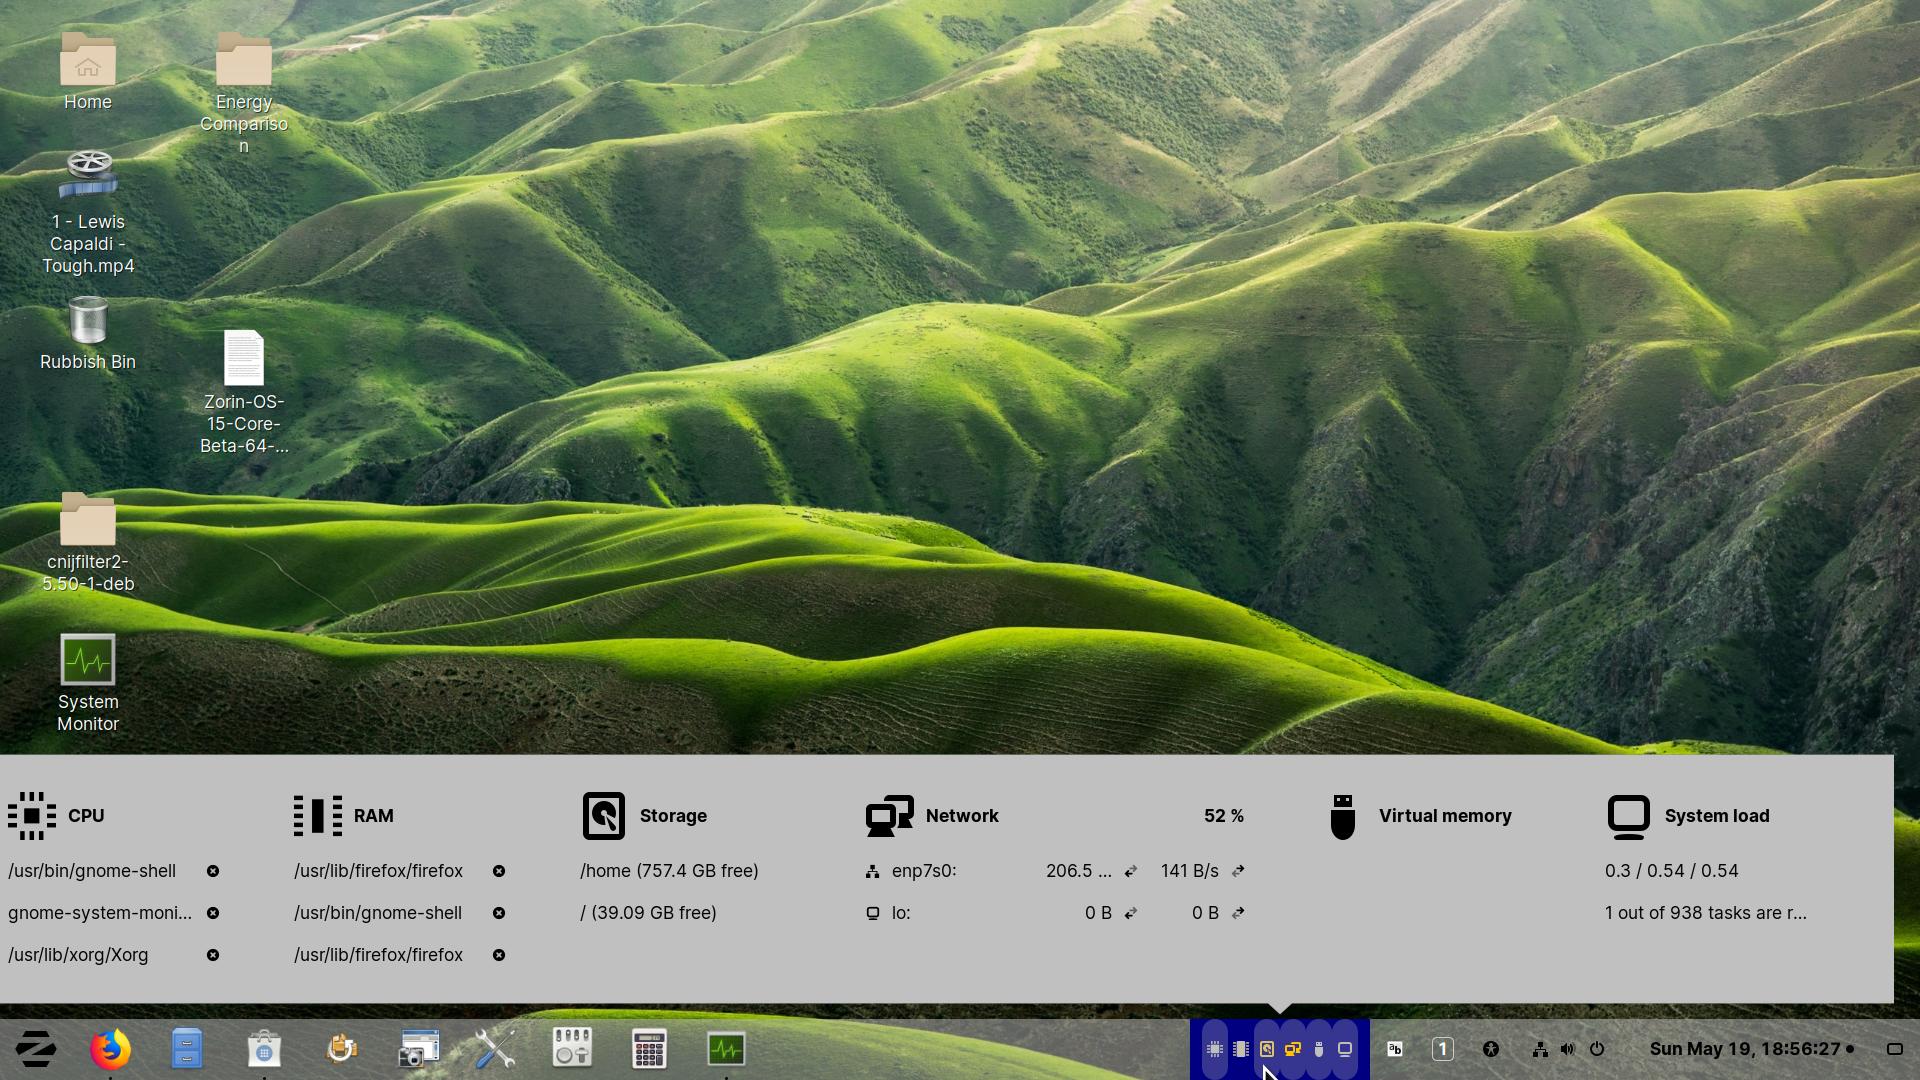The height and width of the screenshot is (1080, 1920).
Task: Open the Calculator from the taskbar
Action: coord(649,1049)
